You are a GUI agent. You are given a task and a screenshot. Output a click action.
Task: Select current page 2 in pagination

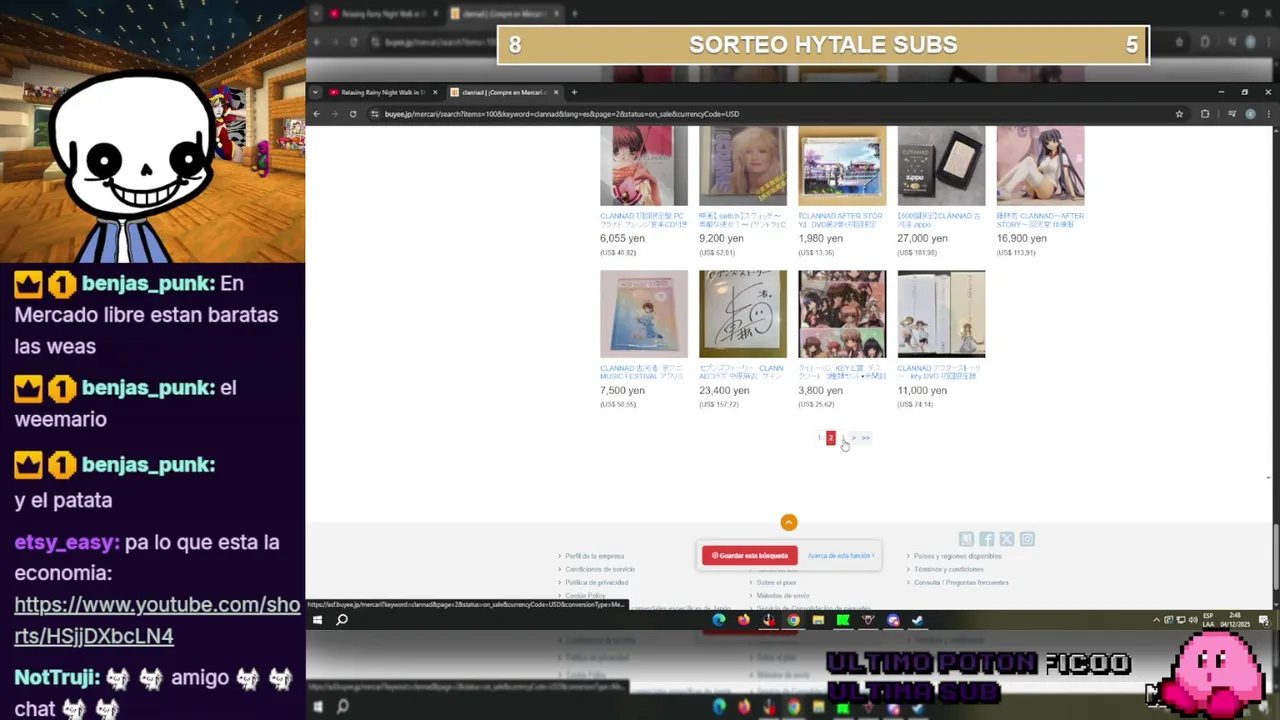point(830,438)
